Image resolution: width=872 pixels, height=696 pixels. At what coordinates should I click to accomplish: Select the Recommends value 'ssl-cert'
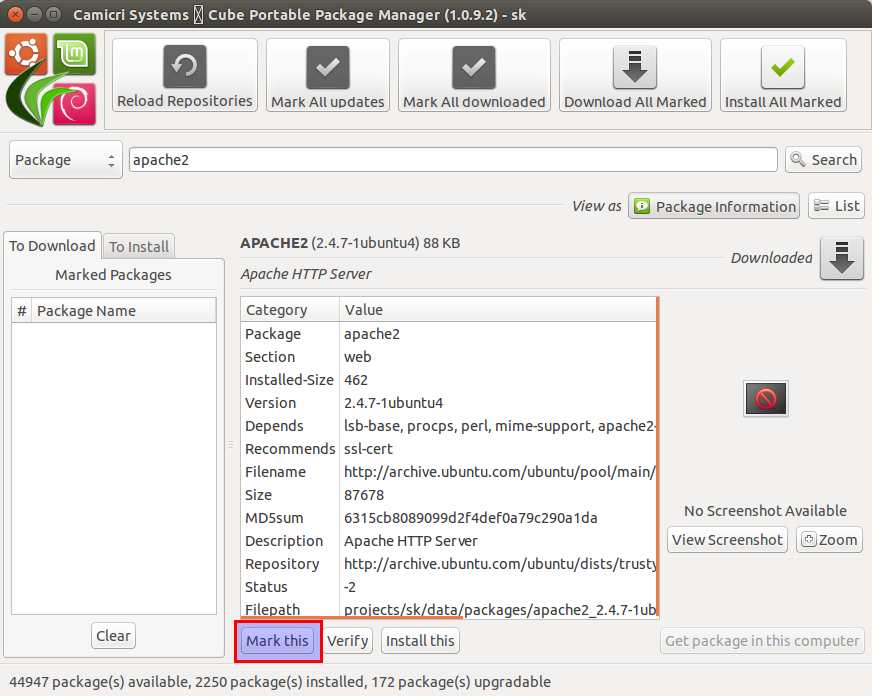tap(368, 449)
